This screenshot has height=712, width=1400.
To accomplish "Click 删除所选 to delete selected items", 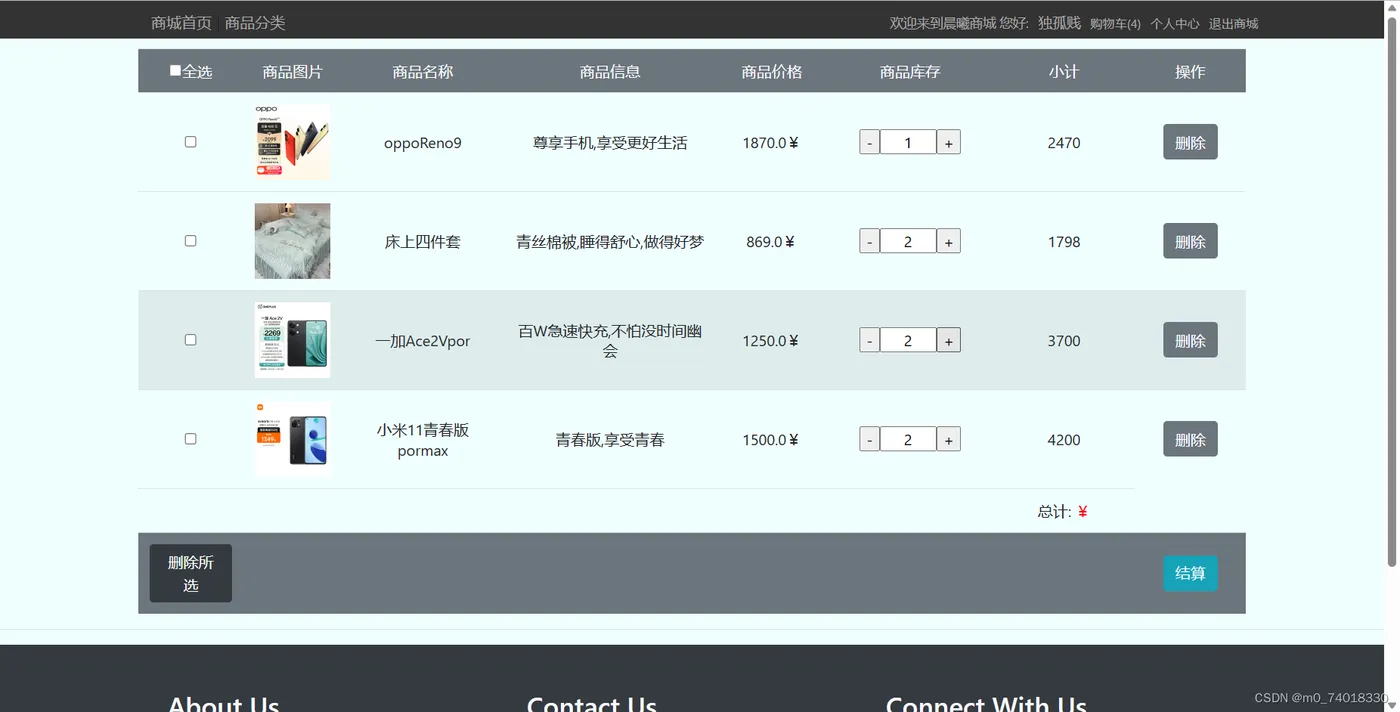I will tap(191, 573).
